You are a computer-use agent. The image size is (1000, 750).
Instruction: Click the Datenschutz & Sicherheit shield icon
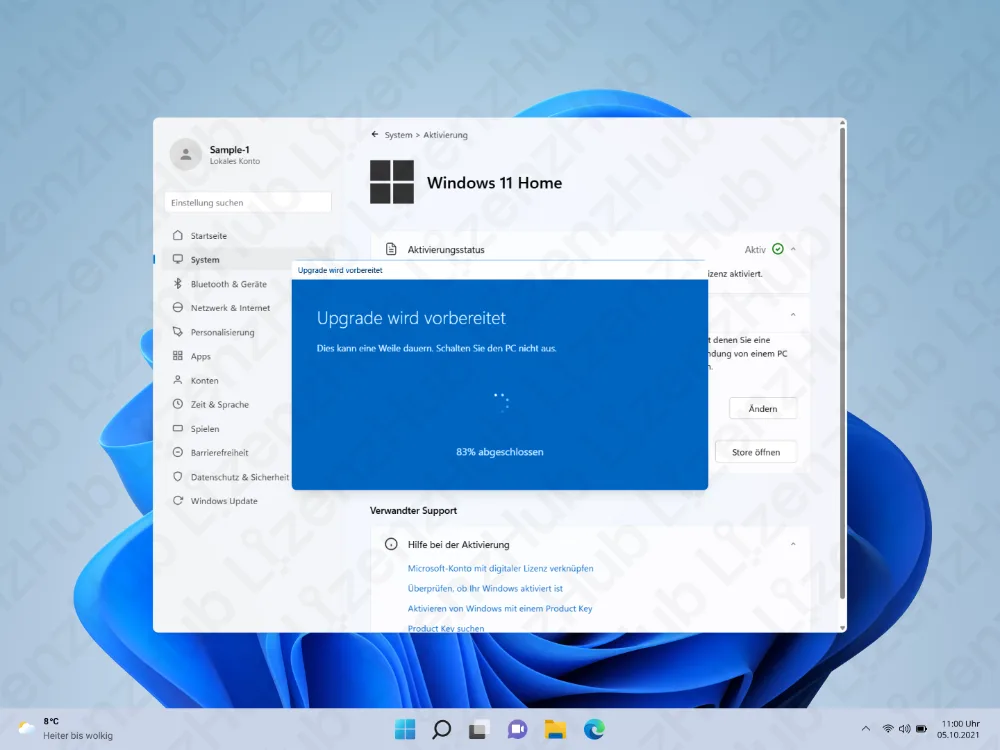coord(178,476)
